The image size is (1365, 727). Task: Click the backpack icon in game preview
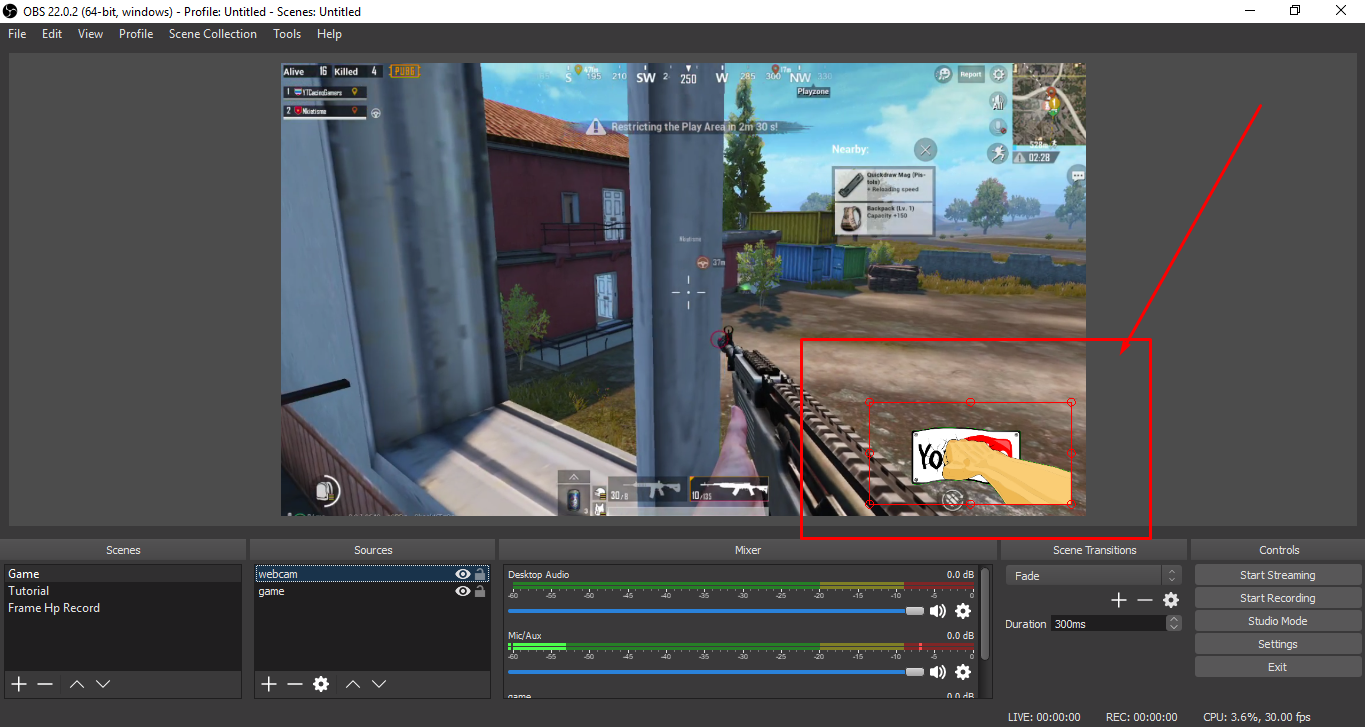[325, 490]
